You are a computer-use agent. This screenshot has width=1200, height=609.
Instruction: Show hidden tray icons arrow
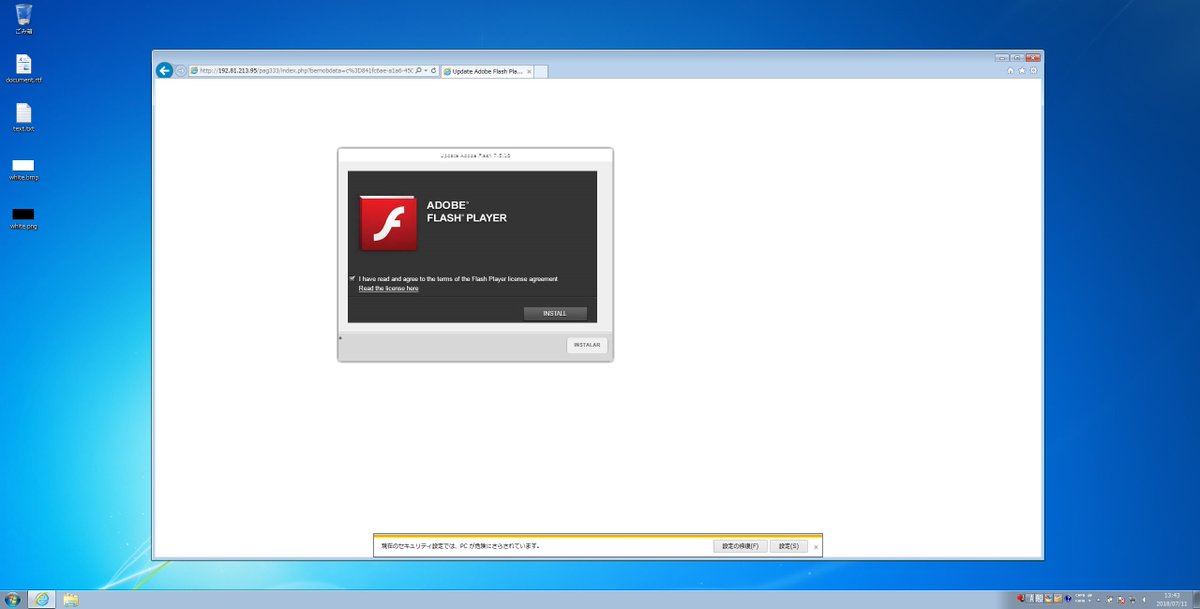[x=1098, y=599]
